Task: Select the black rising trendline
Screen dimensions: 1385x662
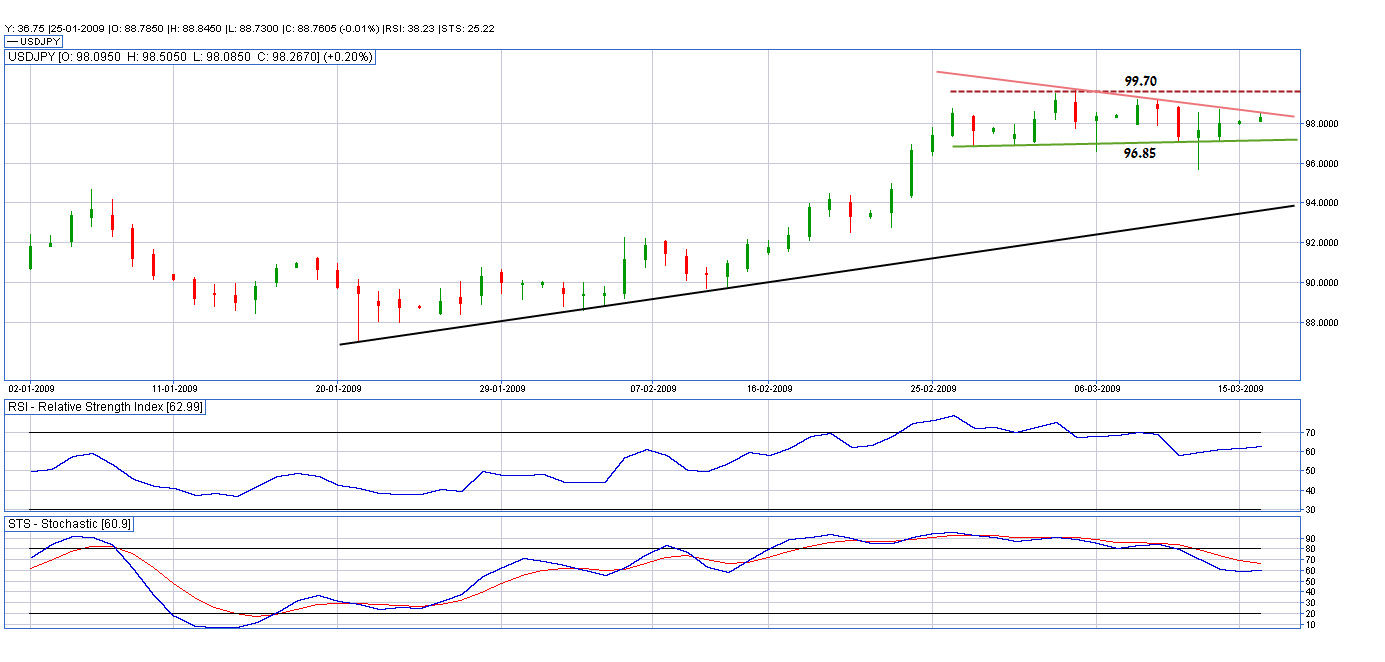Action: click(x=817, y=275)
